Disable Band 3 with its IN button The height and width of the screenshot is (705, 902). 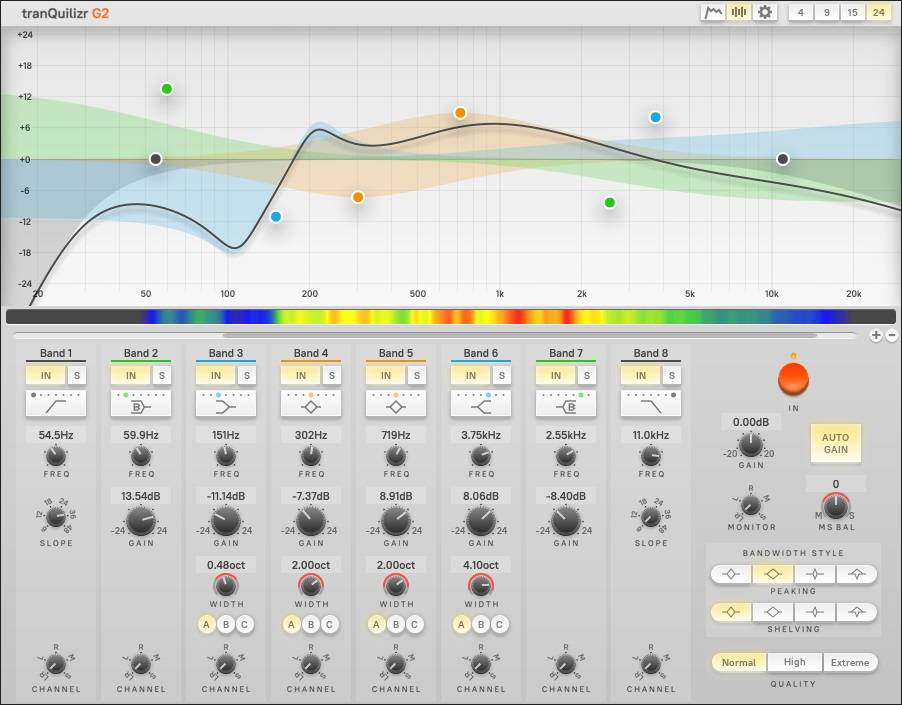215,375
